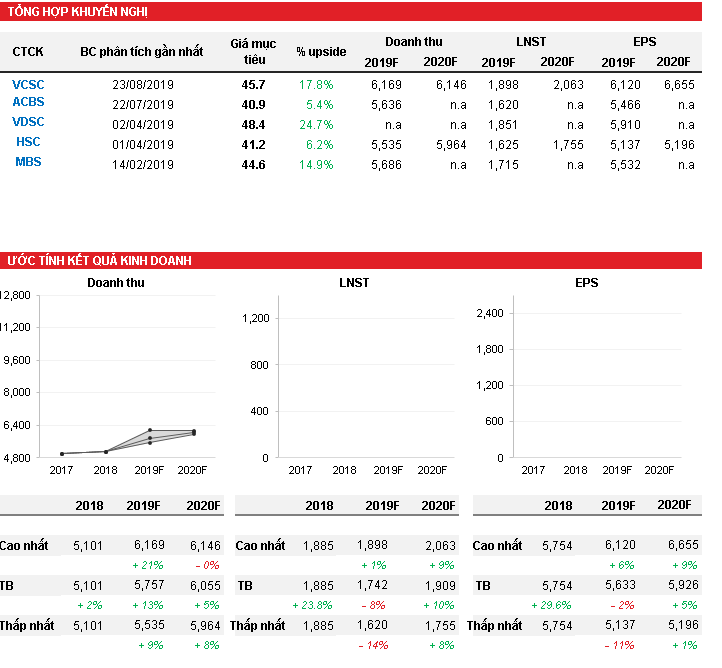The image size is (722, 668).
Task: Select the HSC brokerage link
Action: point(28,142)
